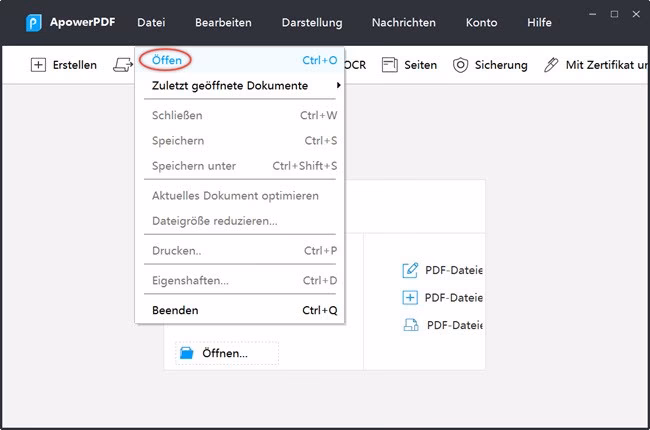The width and height of the screenshot is (650, 430).
Task: Click the convert icon next to Erstellen
Action: (x=123, y=65)
